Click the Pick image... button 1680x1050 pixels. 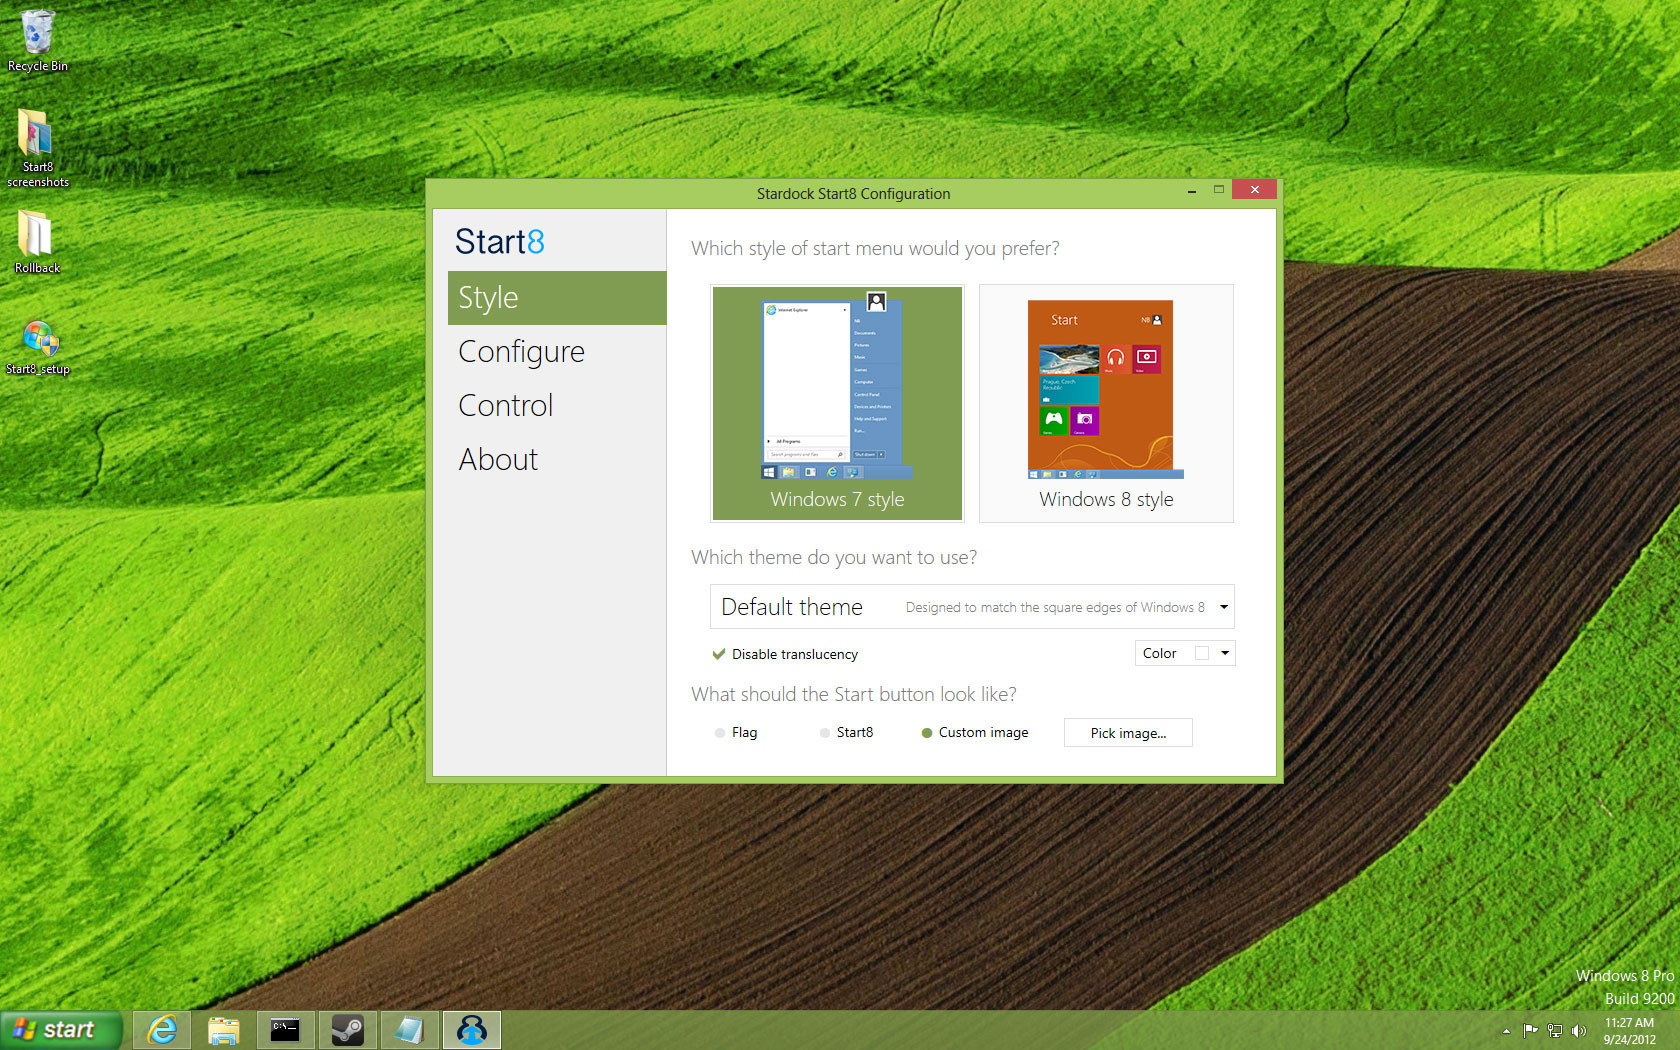point(1128,733)
